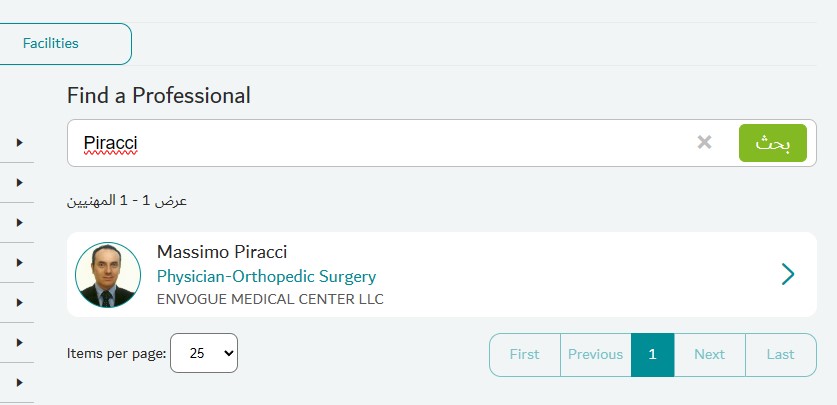Open Massimo Piracci's profile via the right chevron

click(x=787, y=274)
